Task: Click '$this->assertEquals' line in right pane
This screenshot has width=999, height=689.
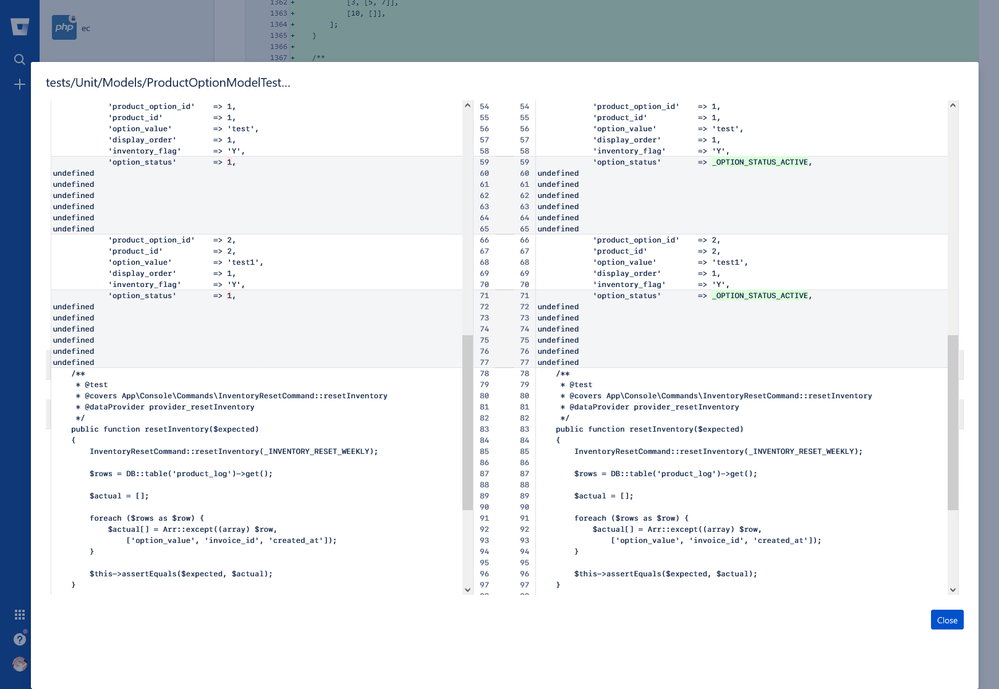Action: click(x=665, y=574)
